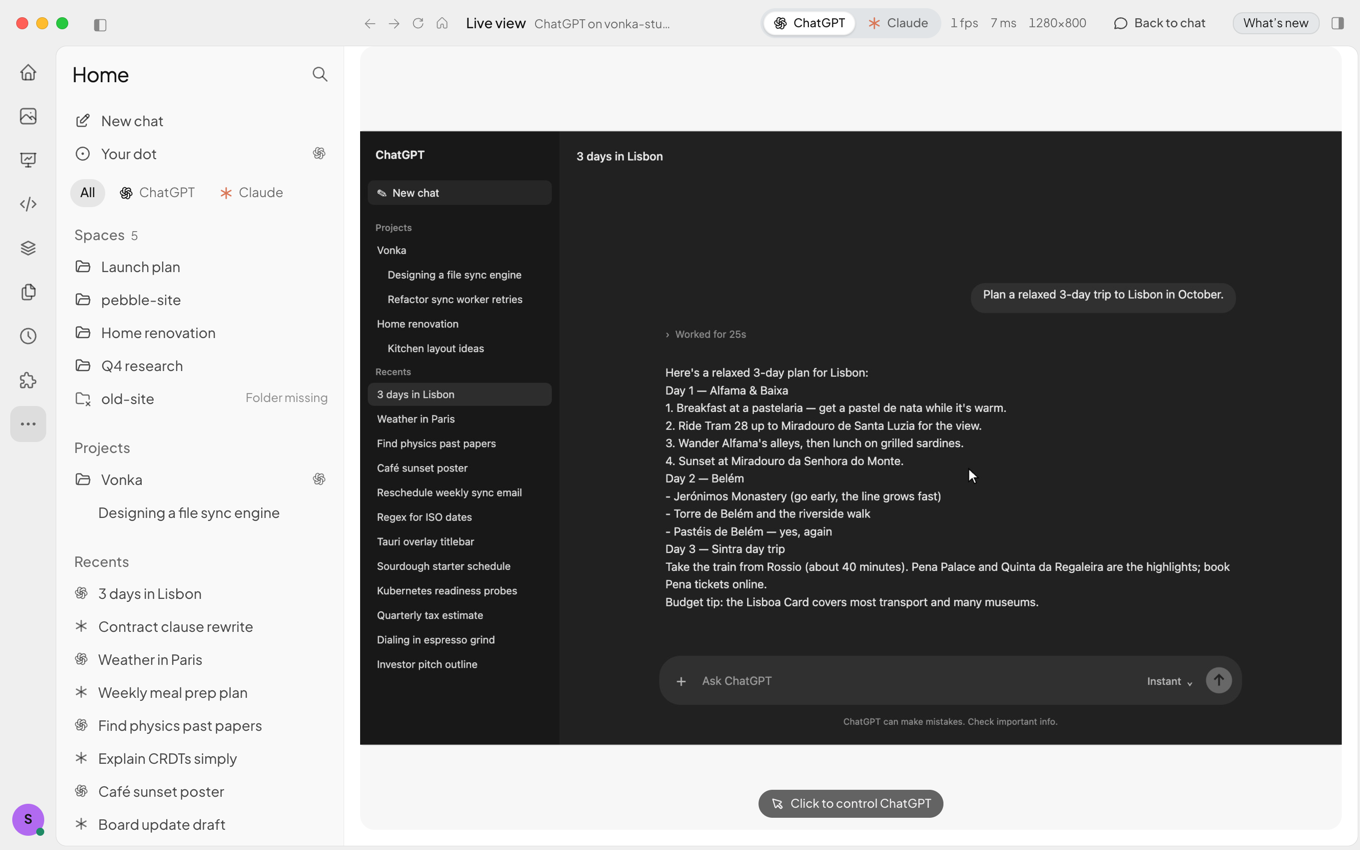Open the history clock rail icon
This screenshot has height=850, width=1360.
(28, 336)
